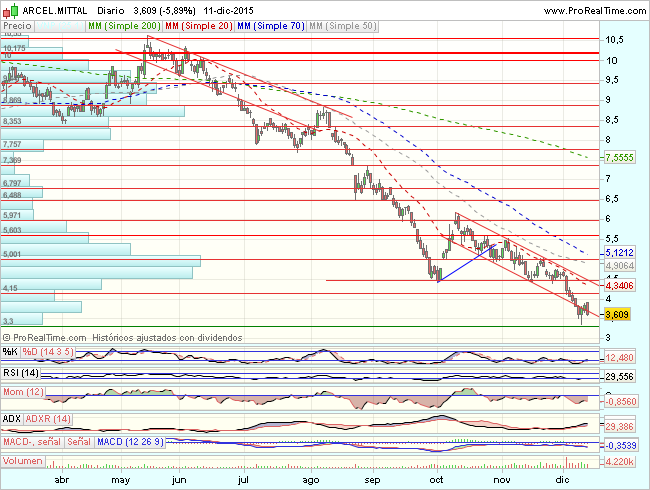Click the Señal label in MACD panel
This screenshot has width=650, height=490.
pyautogui.click(x=79, y=442)
